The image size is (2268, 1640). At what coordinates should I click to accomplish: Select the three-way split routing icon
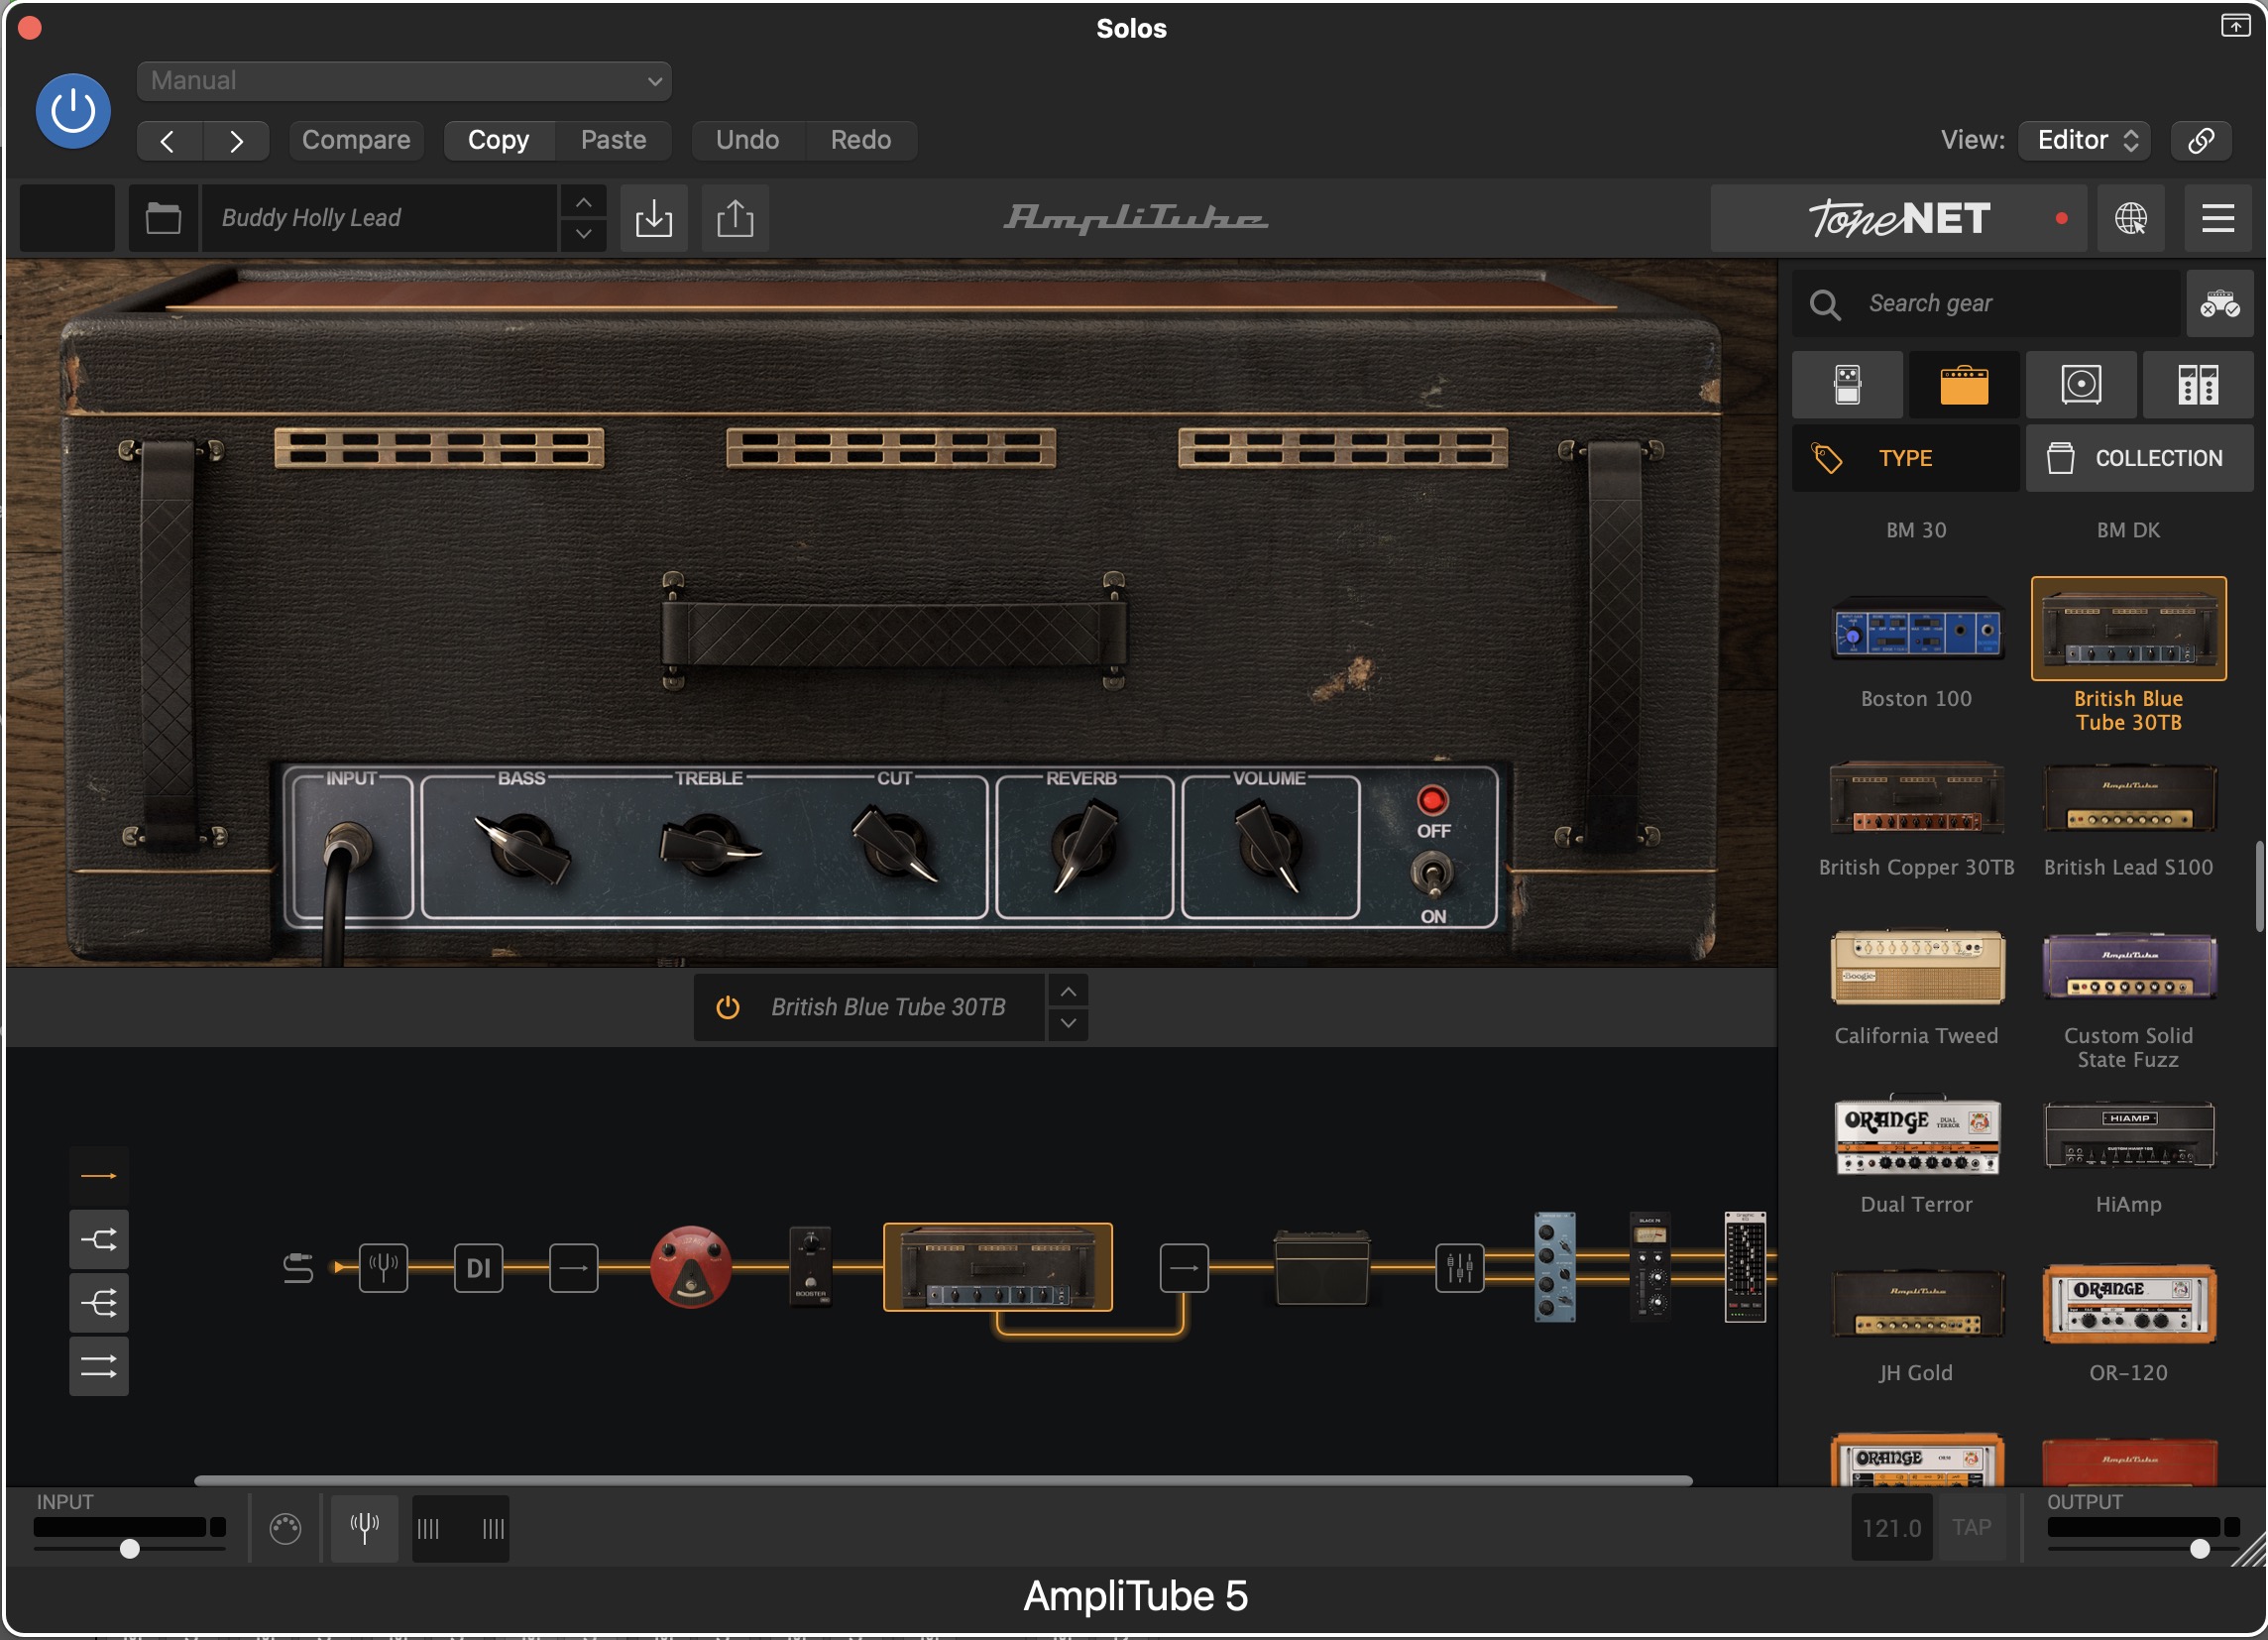point(98,1303)
